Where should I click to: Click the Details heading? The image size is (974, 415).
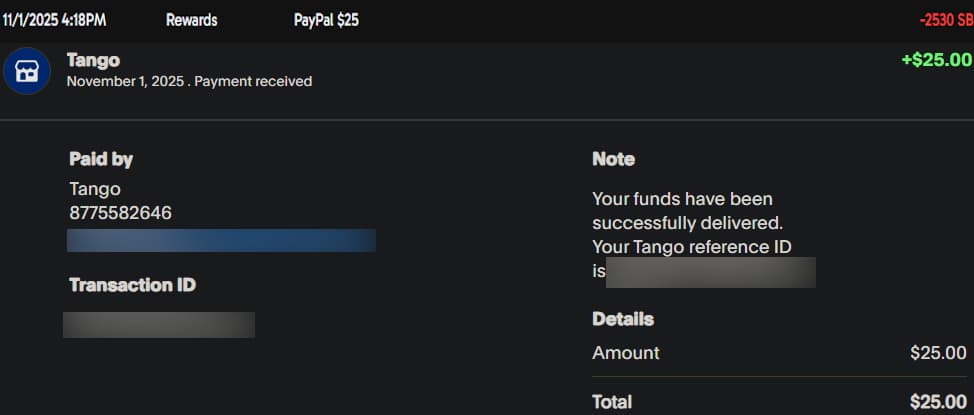tap(623, 319)
